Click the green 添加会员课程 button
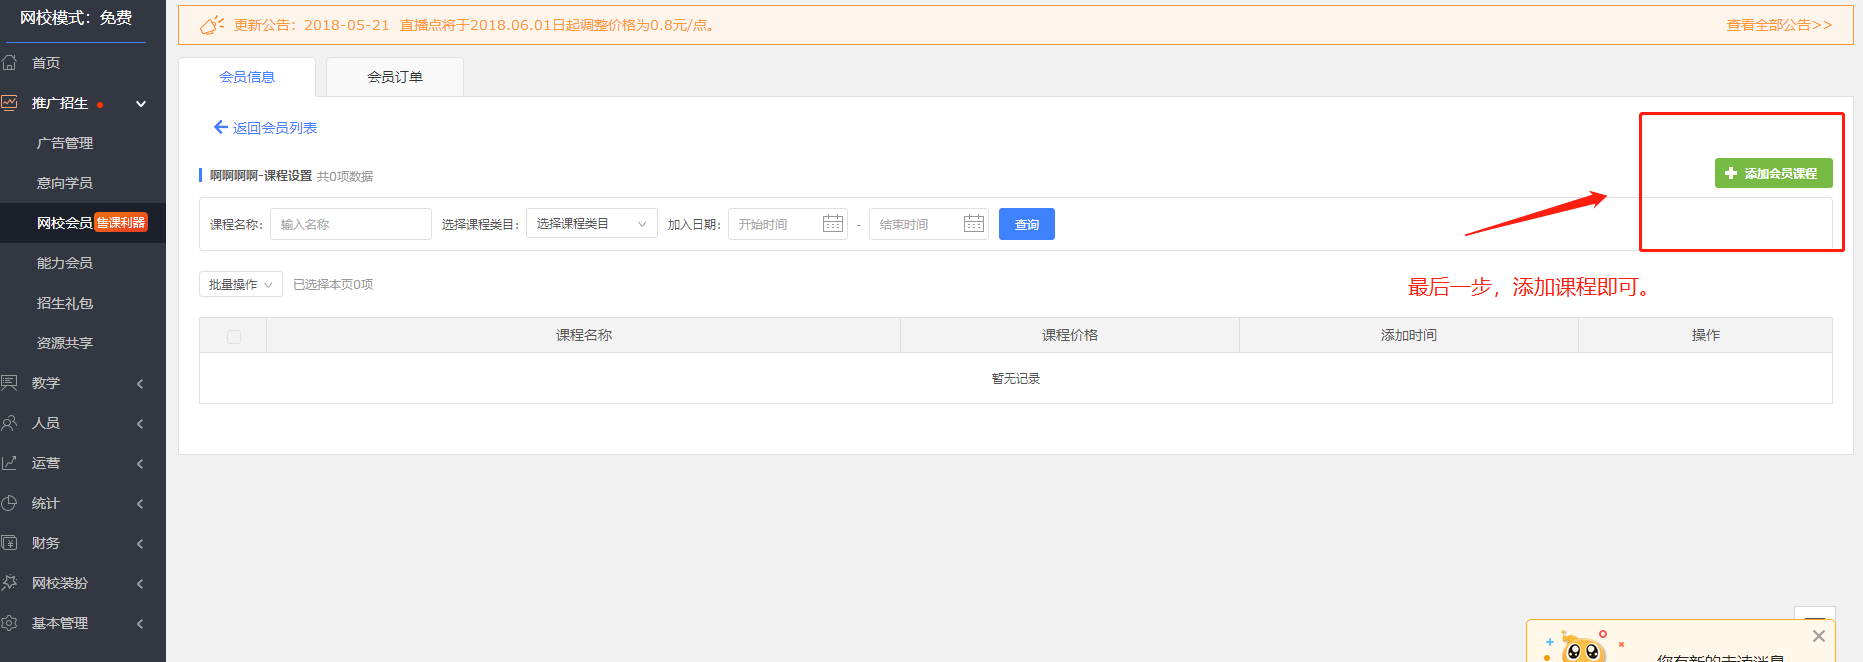Screen dimensions: 1863x662 click(1773, 174)
